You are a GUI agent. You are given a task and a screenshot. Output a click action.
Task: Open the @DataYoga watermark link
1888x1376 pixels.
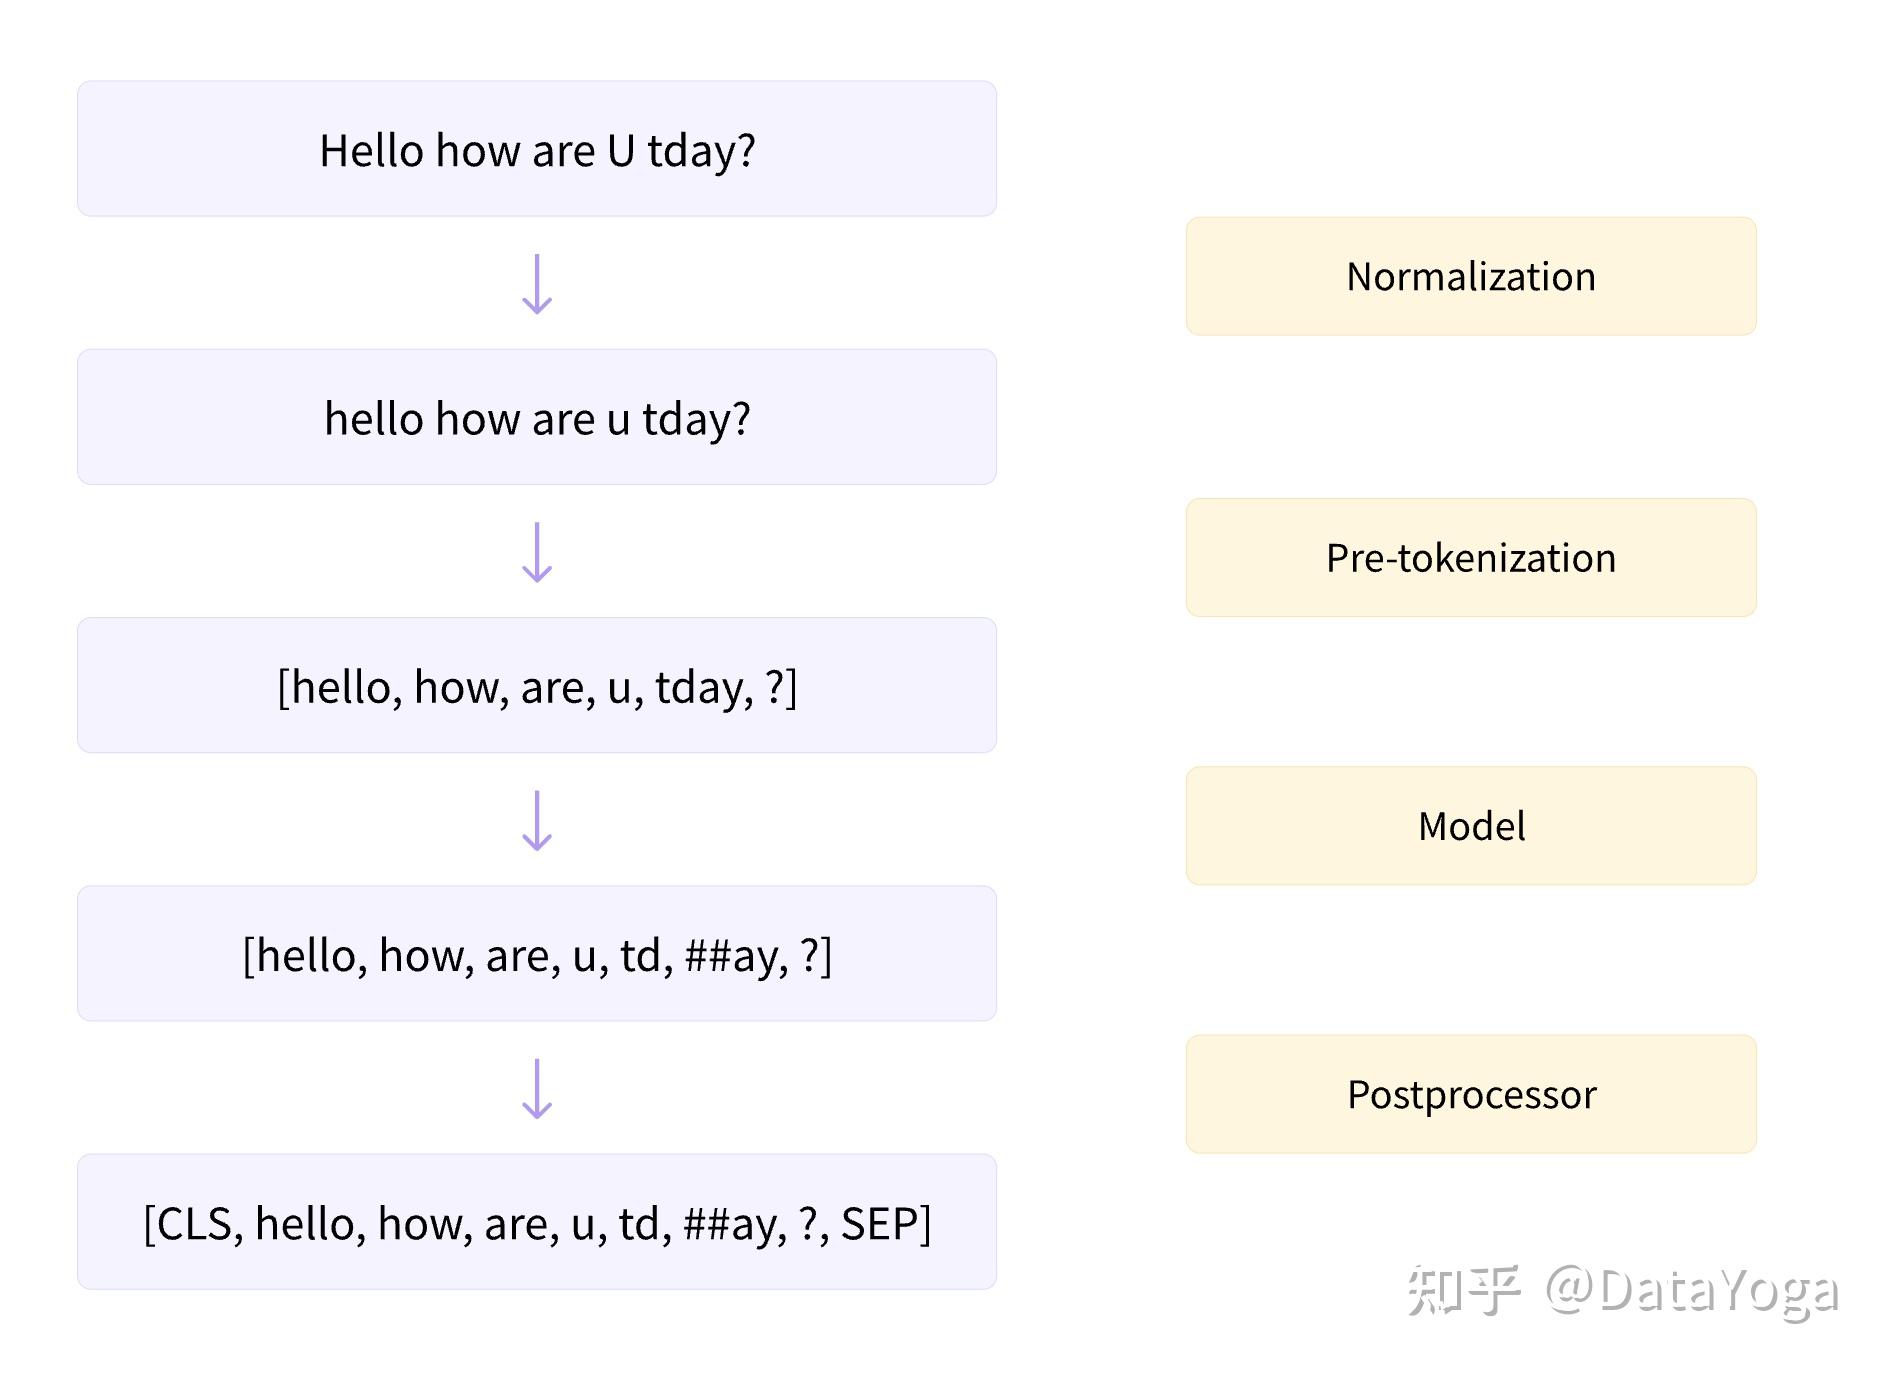click(x=1691, y=1290)
